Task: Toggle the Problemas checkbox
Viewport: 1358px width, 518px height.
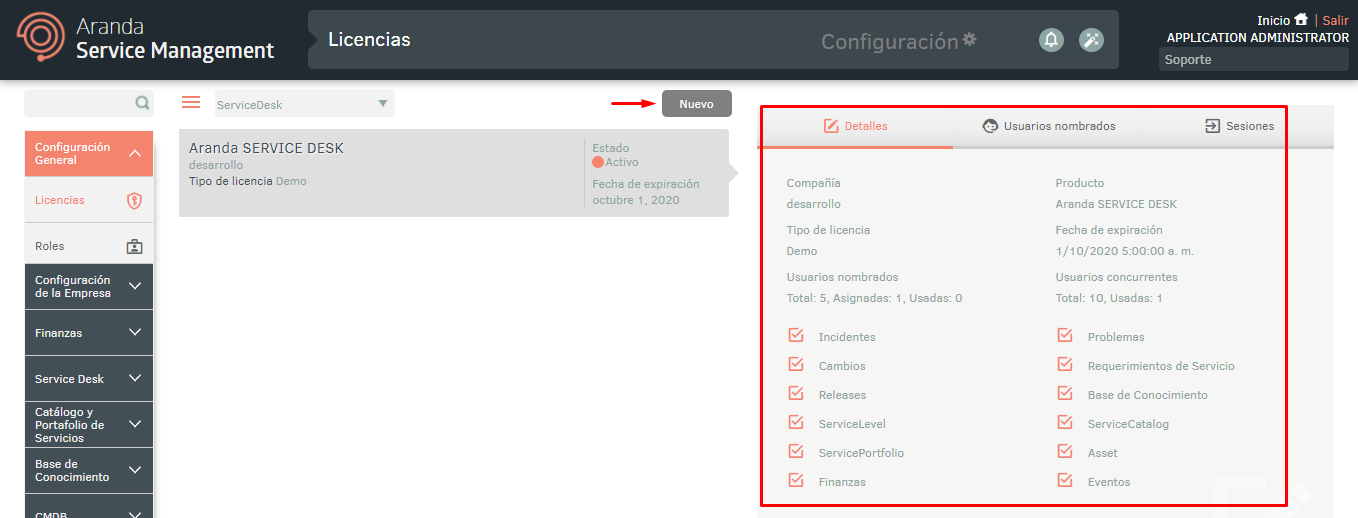Action: tap(1065, 336)
